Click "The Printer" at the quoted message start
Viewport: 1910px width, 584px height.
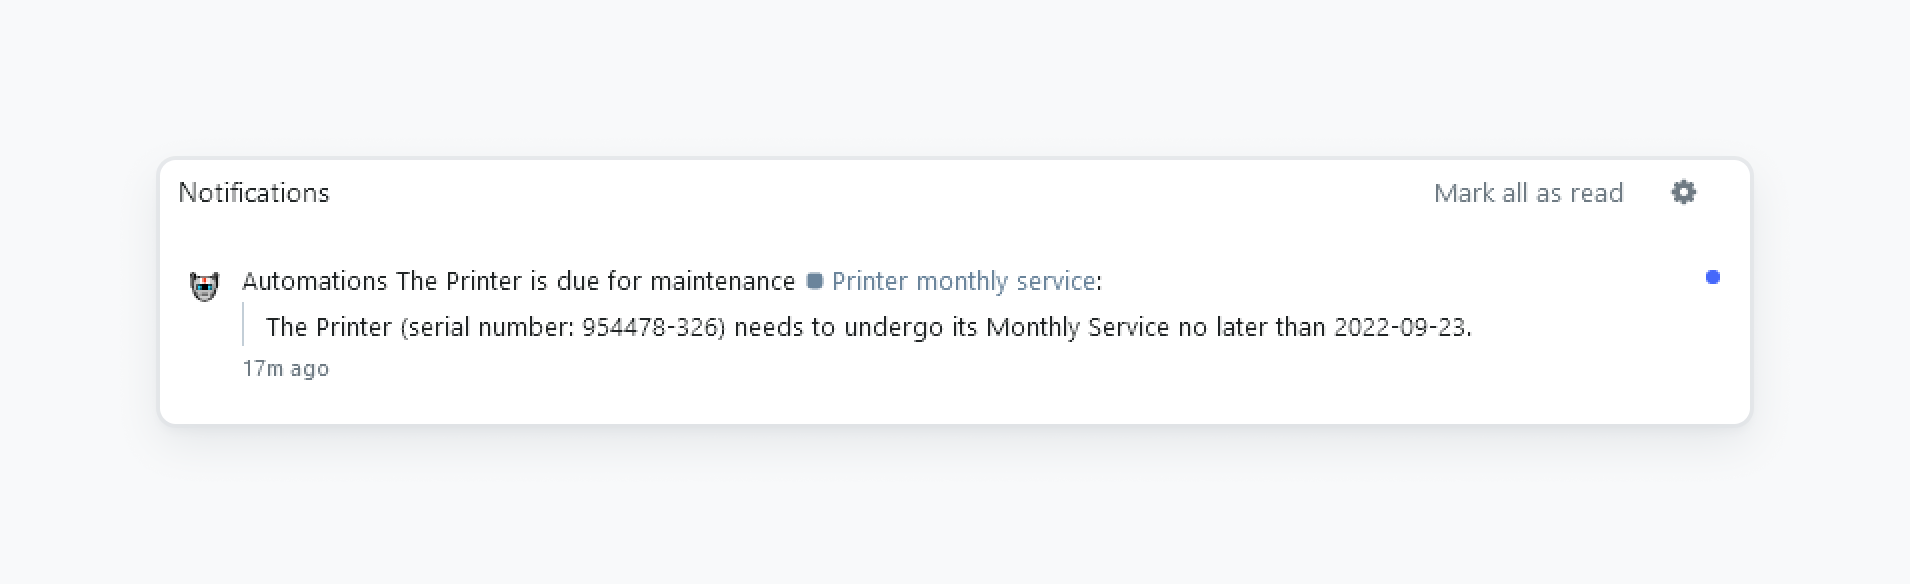point(329,327)
